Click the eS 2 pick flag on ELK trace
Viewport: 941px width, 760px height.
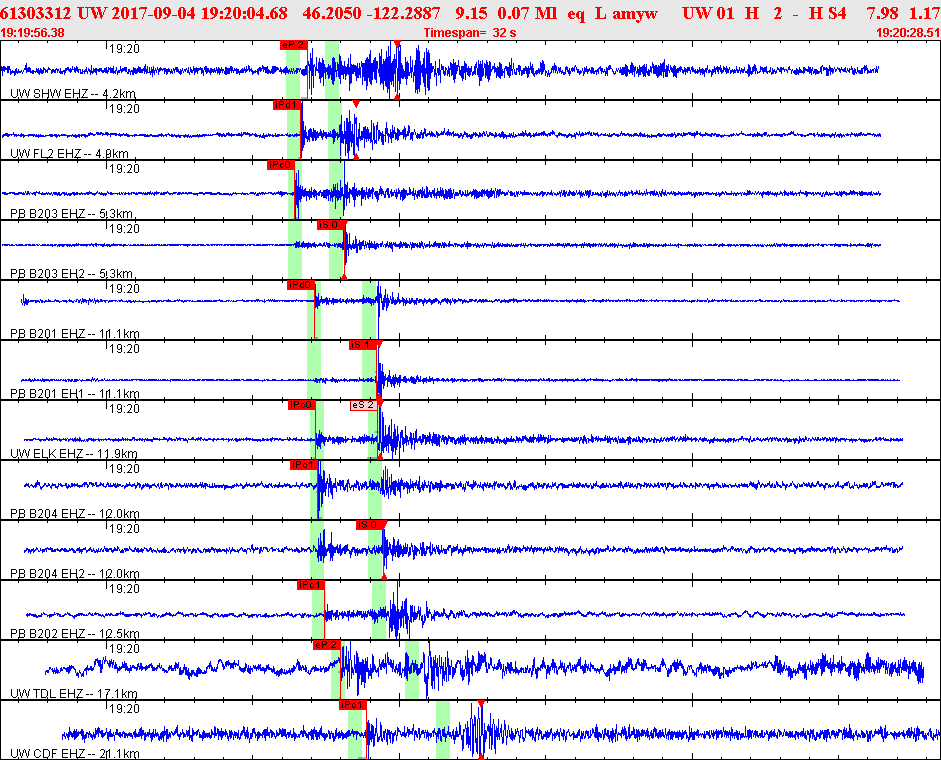pyautogui.click(x=364, y=405)
